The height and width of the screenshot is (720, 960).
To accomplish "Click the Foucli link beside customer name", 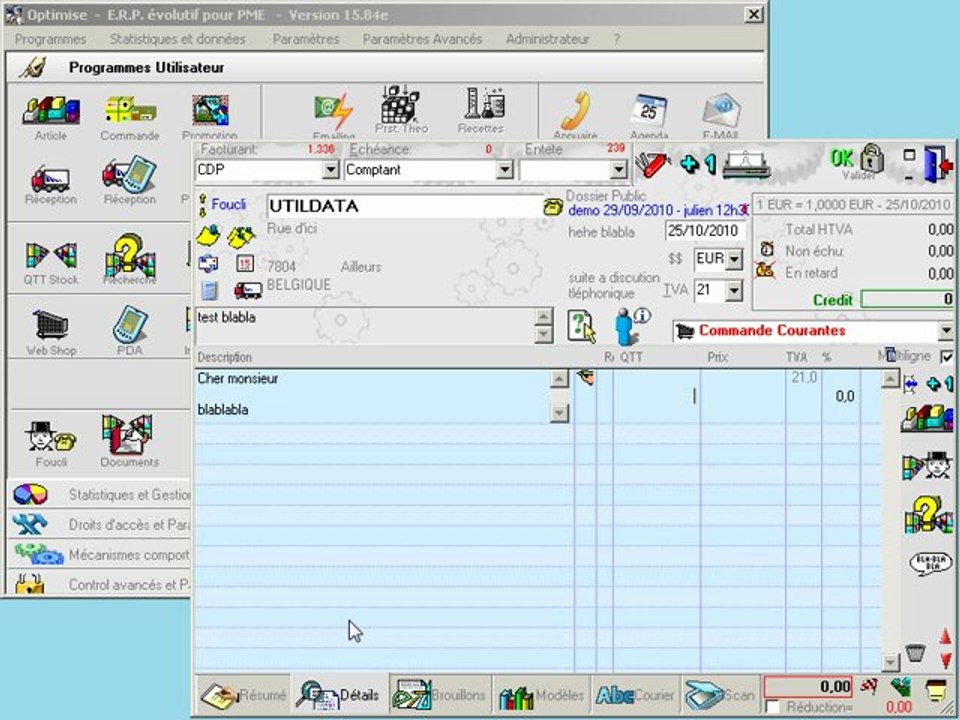I will pyautogui.click(x=228, y=204).
